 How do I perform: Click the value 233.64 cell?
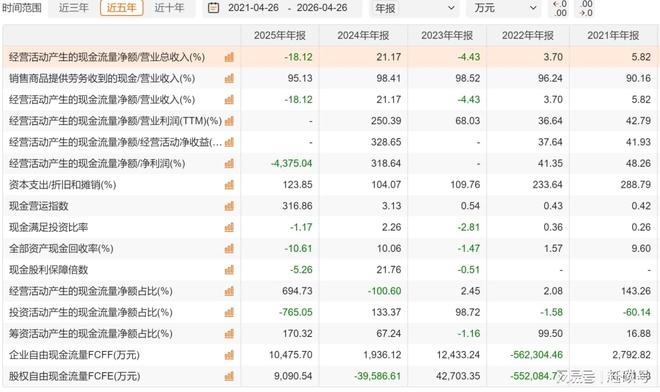548,185
